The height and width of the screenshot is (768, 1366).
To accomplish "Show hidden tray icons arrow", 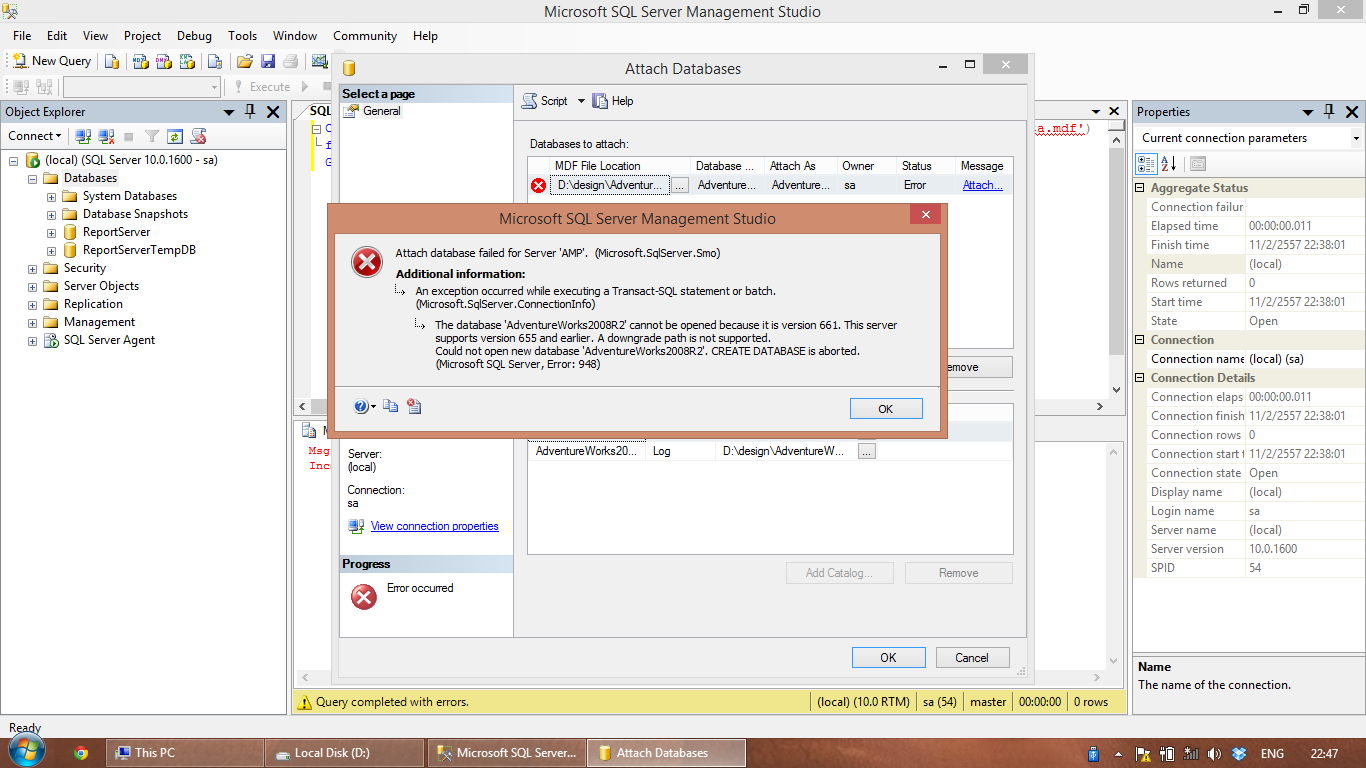I will coord(1116,753).
